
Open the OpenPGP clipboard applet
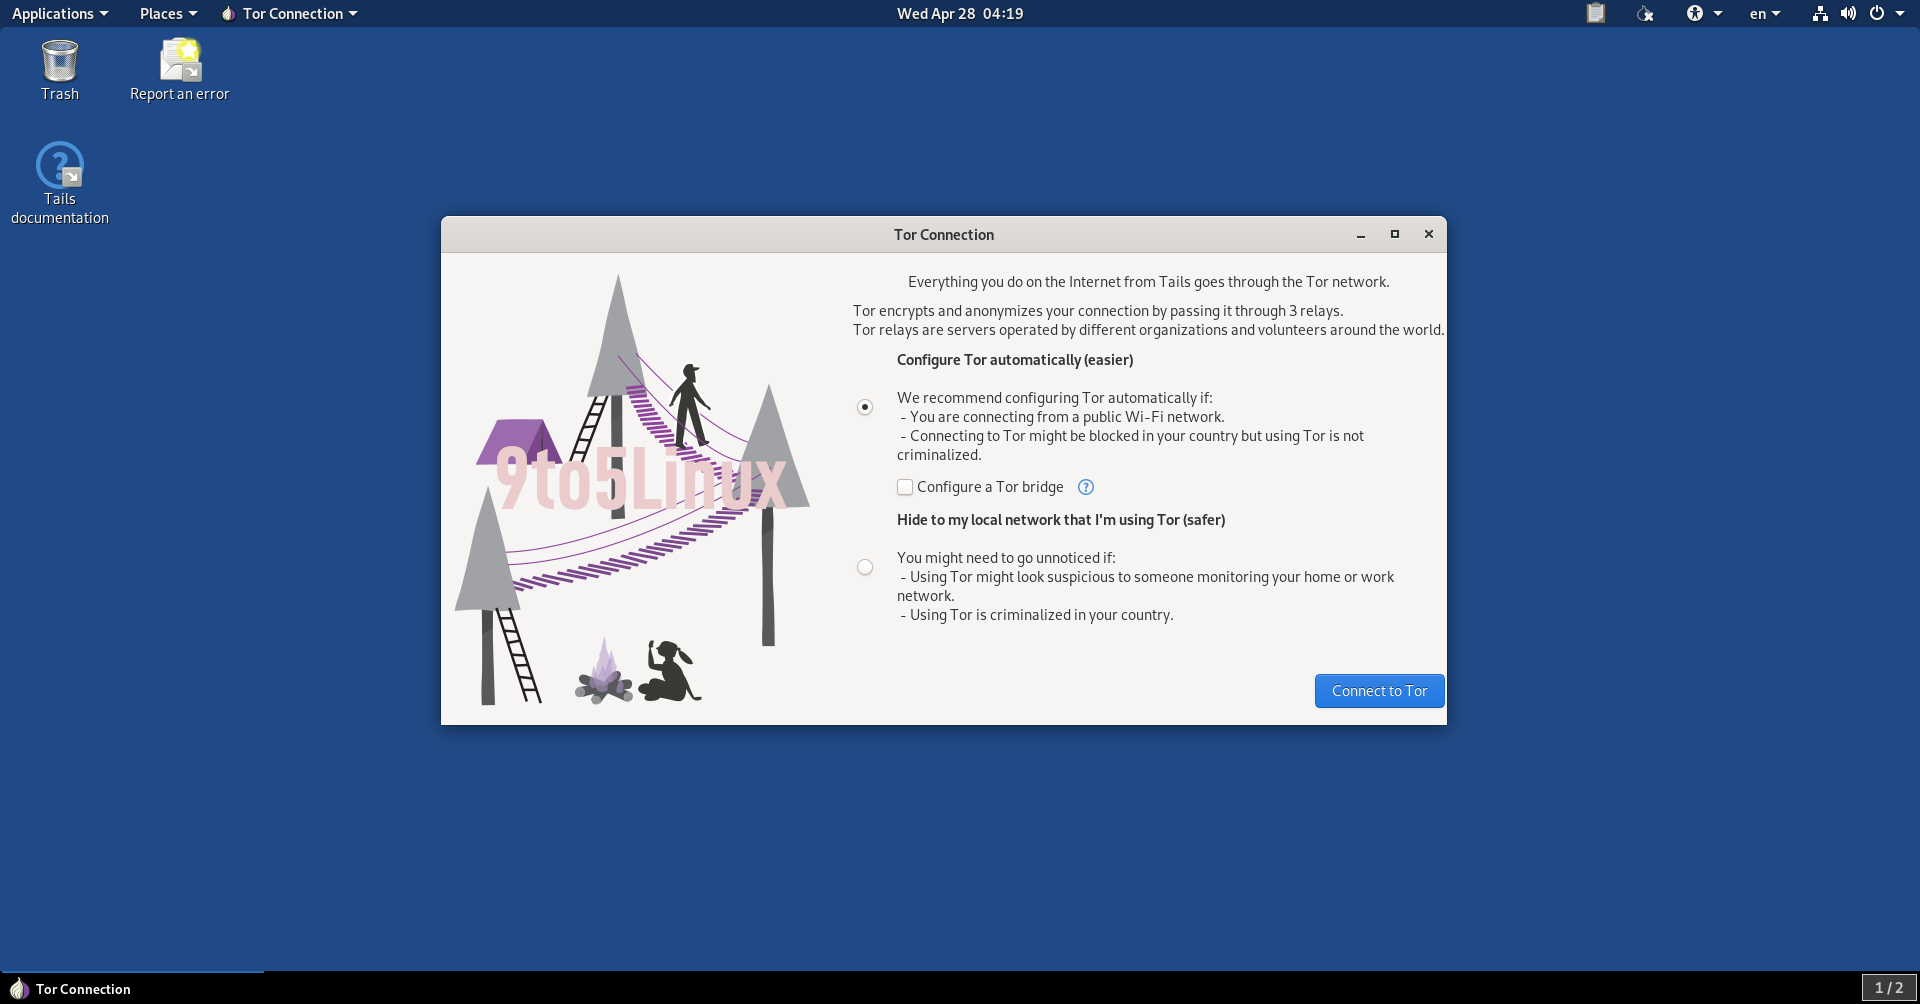[1595, 13]
